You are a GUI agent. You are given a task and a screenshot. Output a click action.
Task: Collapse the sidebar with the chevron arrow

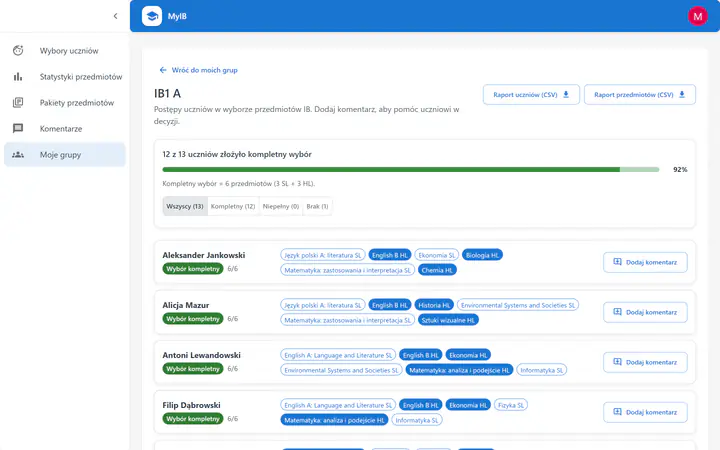tap(115, 16)
